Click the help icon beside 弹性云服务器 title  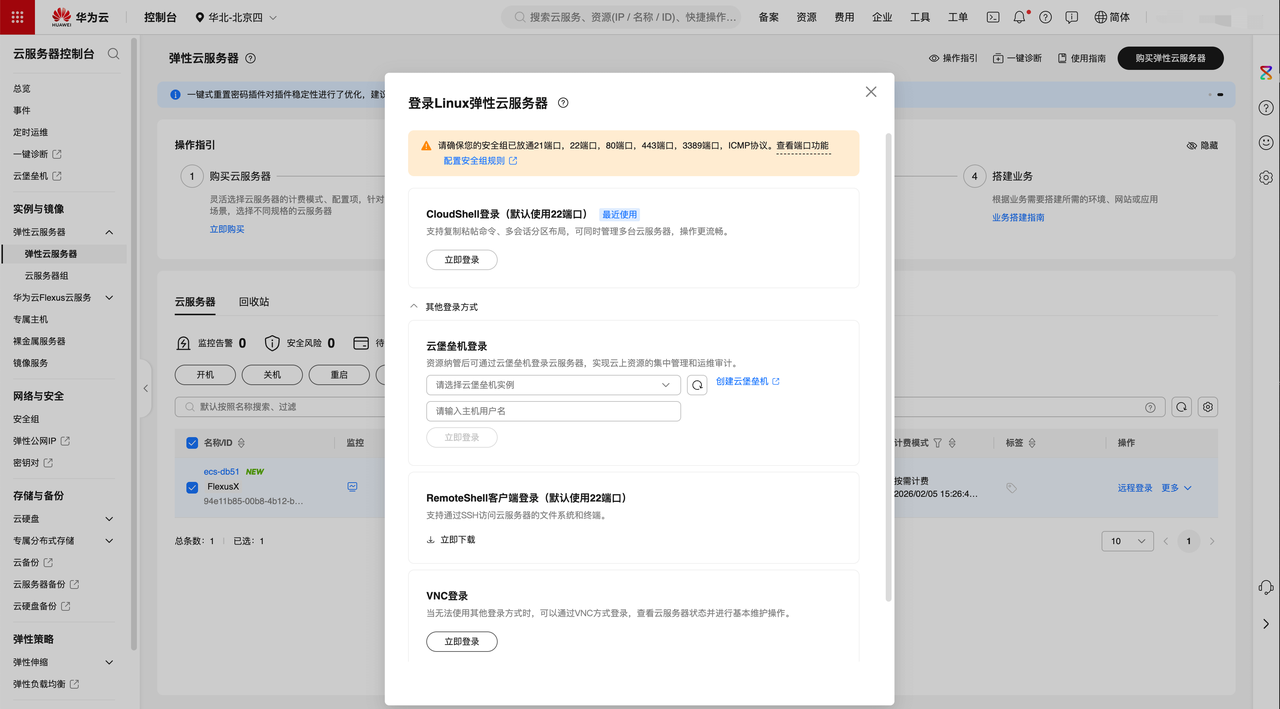click(250, 59)
